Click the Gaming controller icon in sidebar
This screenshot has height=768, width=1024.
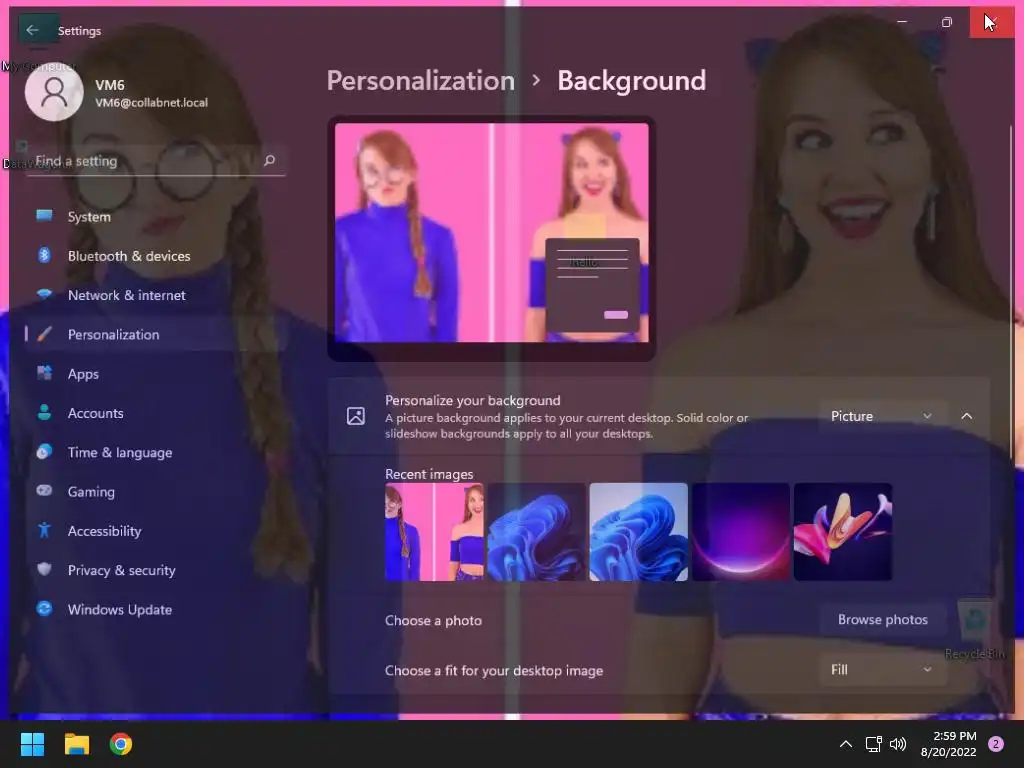[44, 490]
